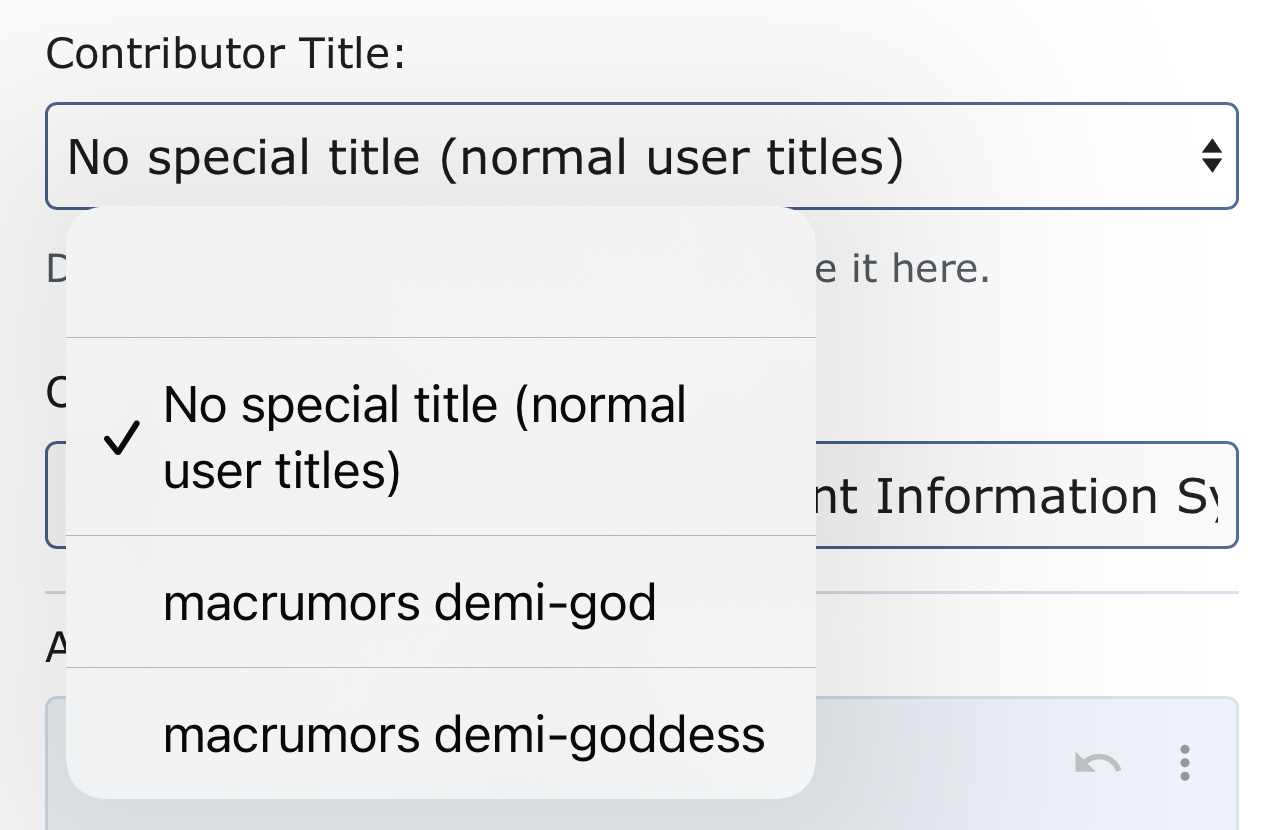Select the blank option atop the popup list

(440, 273)
